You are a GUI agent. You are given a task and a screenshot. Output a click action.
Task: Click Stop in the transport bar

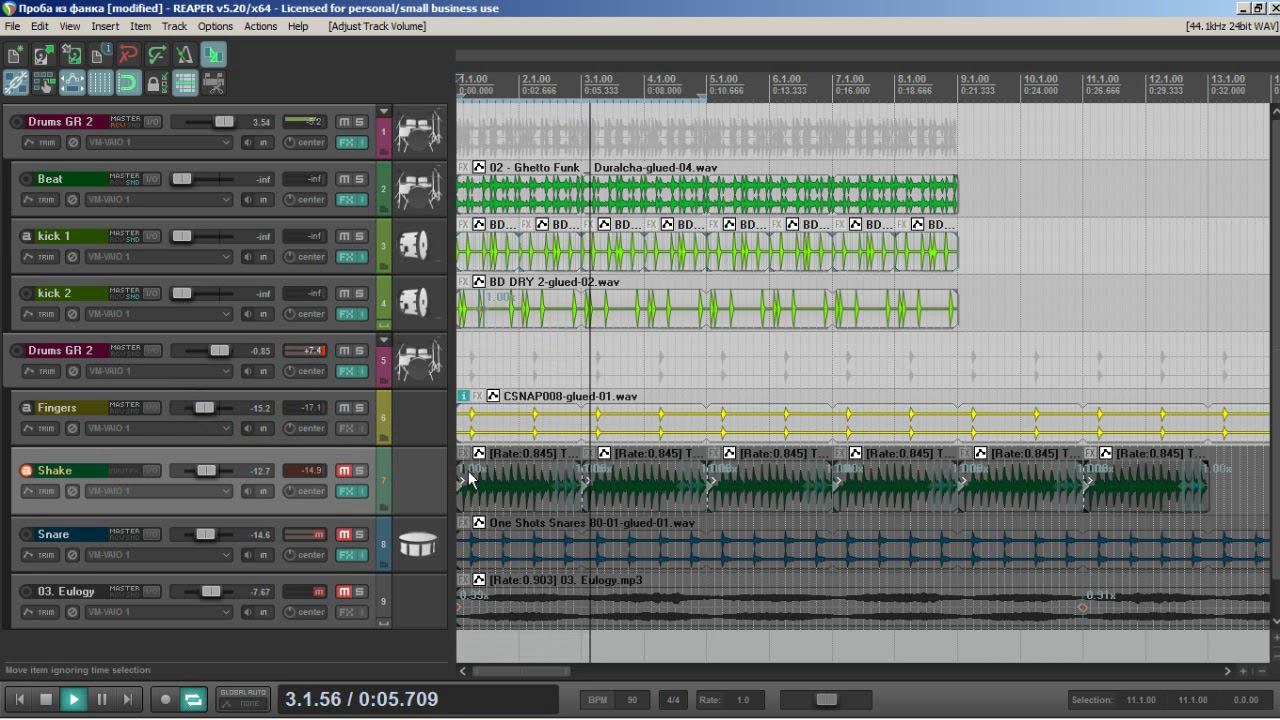tap(45, 699)
